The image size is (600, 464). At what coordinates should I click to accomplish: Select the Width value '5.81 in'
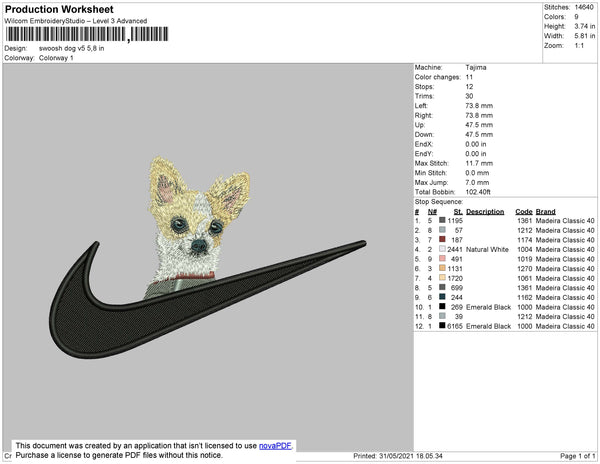click(585, 36)
